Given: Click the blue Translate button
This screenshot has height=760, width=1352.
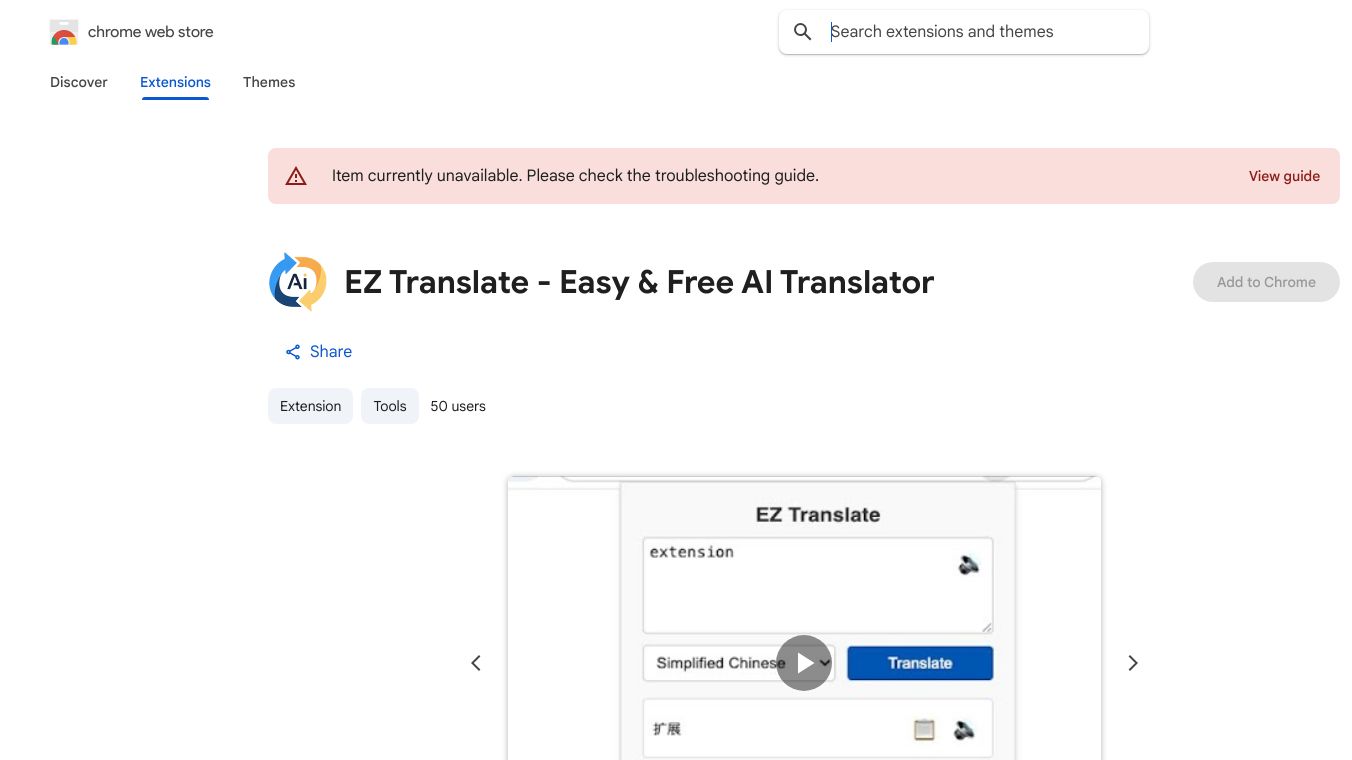Looking at the screenshot, I should (x=920, y=663).
